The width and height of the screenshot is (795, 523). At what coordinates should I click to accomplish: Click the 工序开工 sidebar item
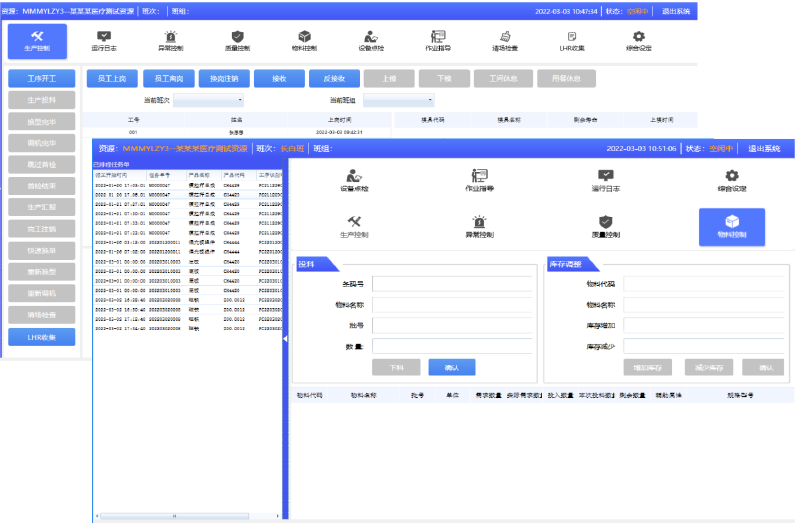tap(41, 78)
